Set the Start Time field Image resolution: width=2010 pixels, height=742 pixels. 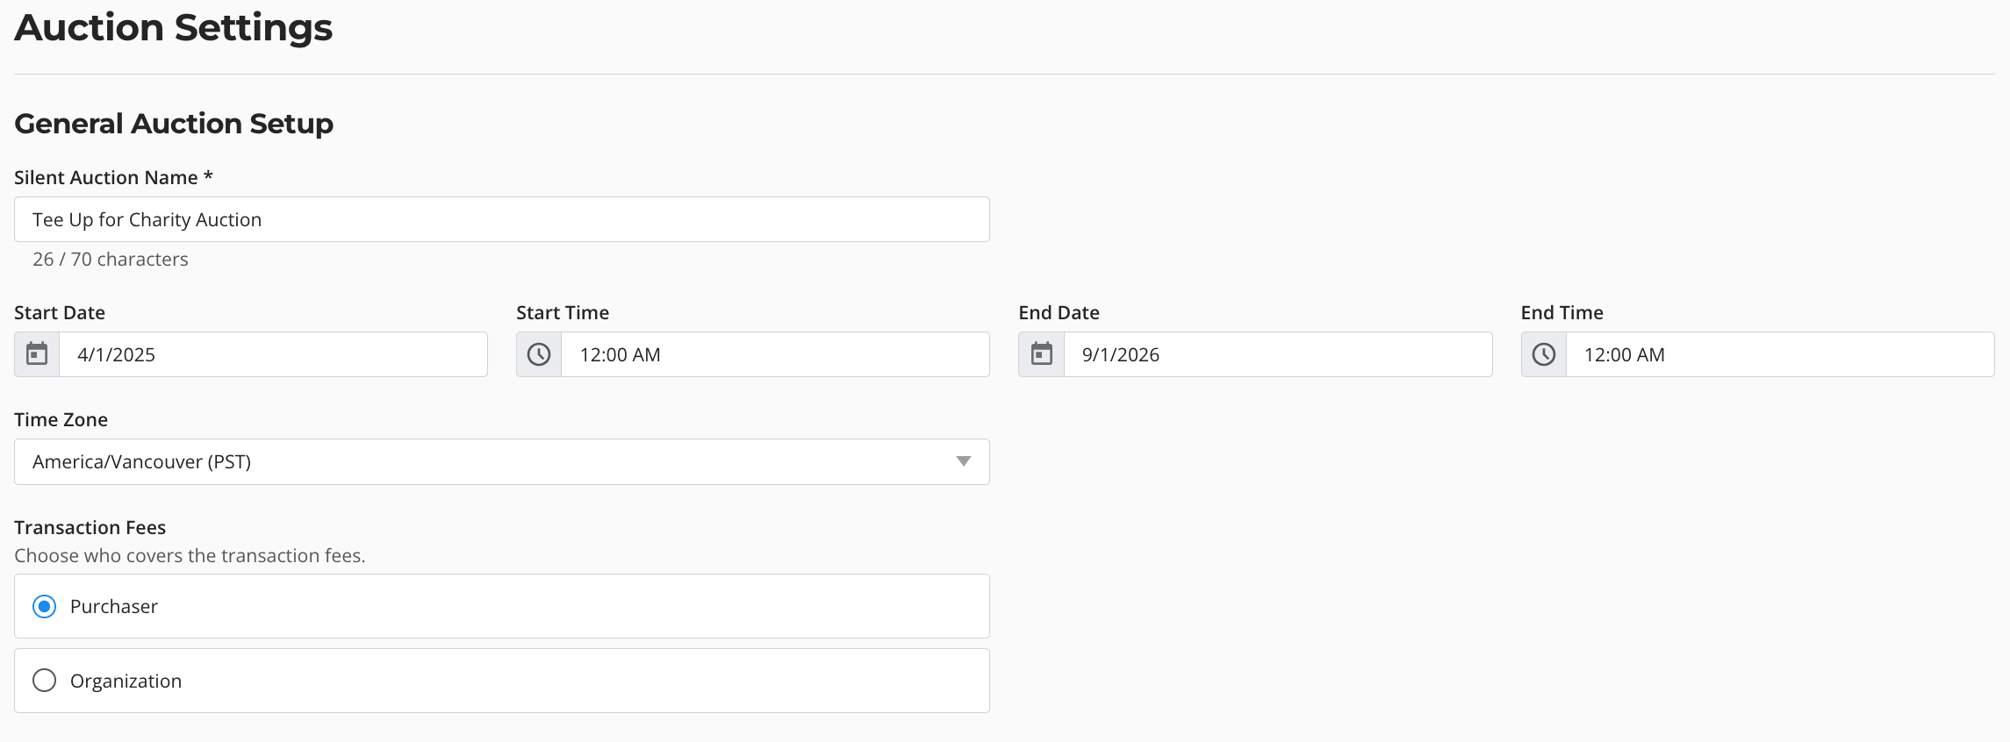click(x=775, y=354)
